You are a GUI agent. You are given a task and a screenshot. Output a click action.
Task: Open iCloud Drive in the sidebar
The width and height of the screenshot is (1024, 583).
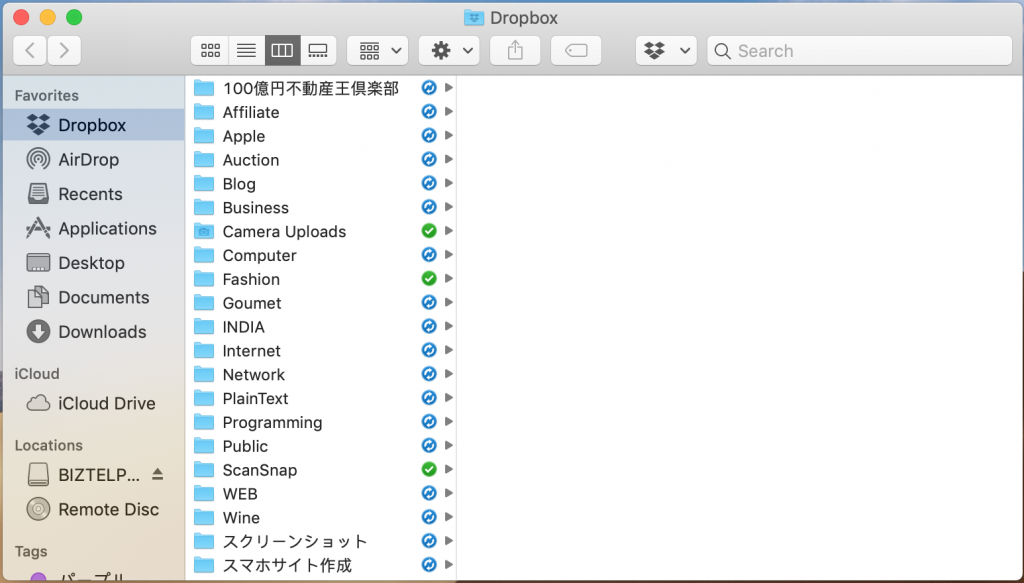tap(93, 403)
